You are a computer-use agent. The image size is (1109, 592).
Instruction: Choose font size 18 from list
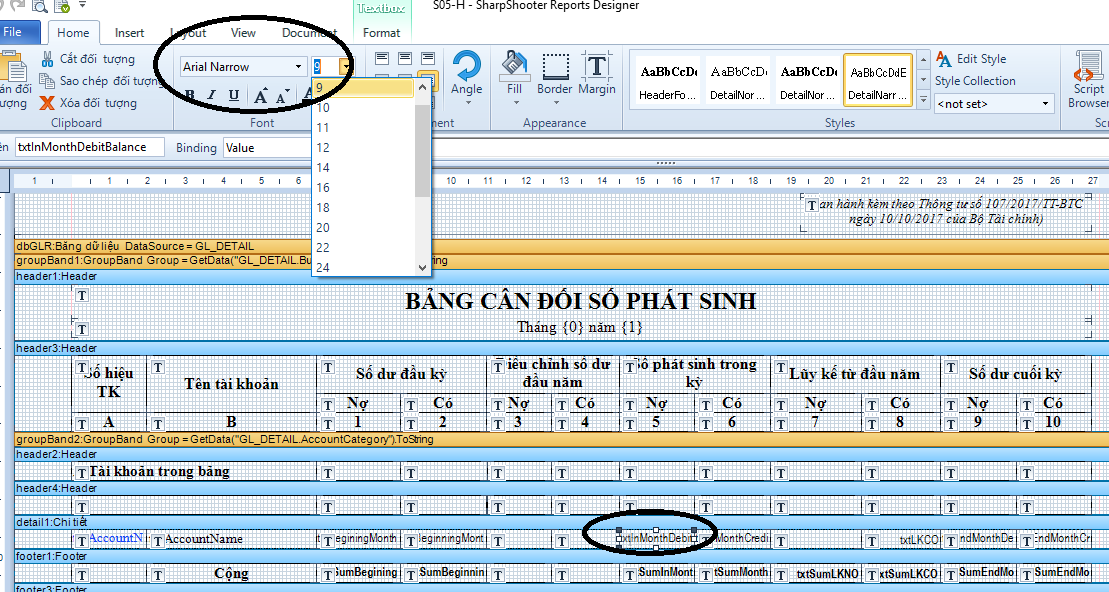point(362,207)
